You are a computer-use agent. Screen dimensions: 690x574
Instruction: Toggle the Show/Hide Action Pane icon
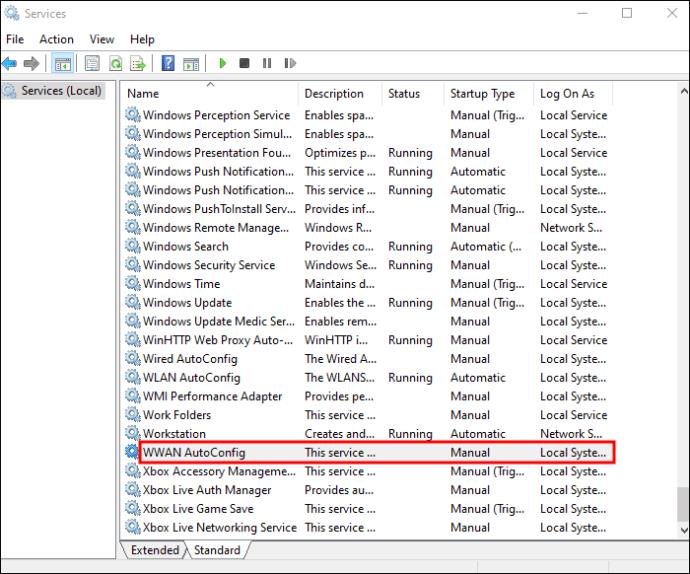(x=191, y=64)
